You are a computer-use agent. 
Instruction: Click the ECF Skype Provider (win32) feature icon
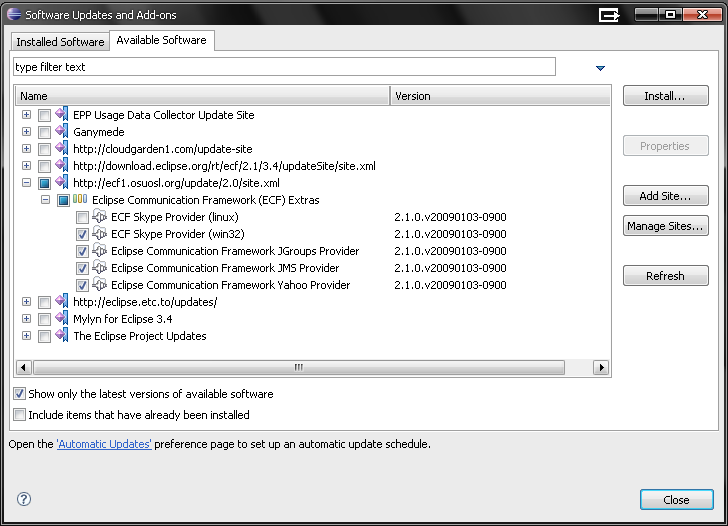(x=99, y=234)
